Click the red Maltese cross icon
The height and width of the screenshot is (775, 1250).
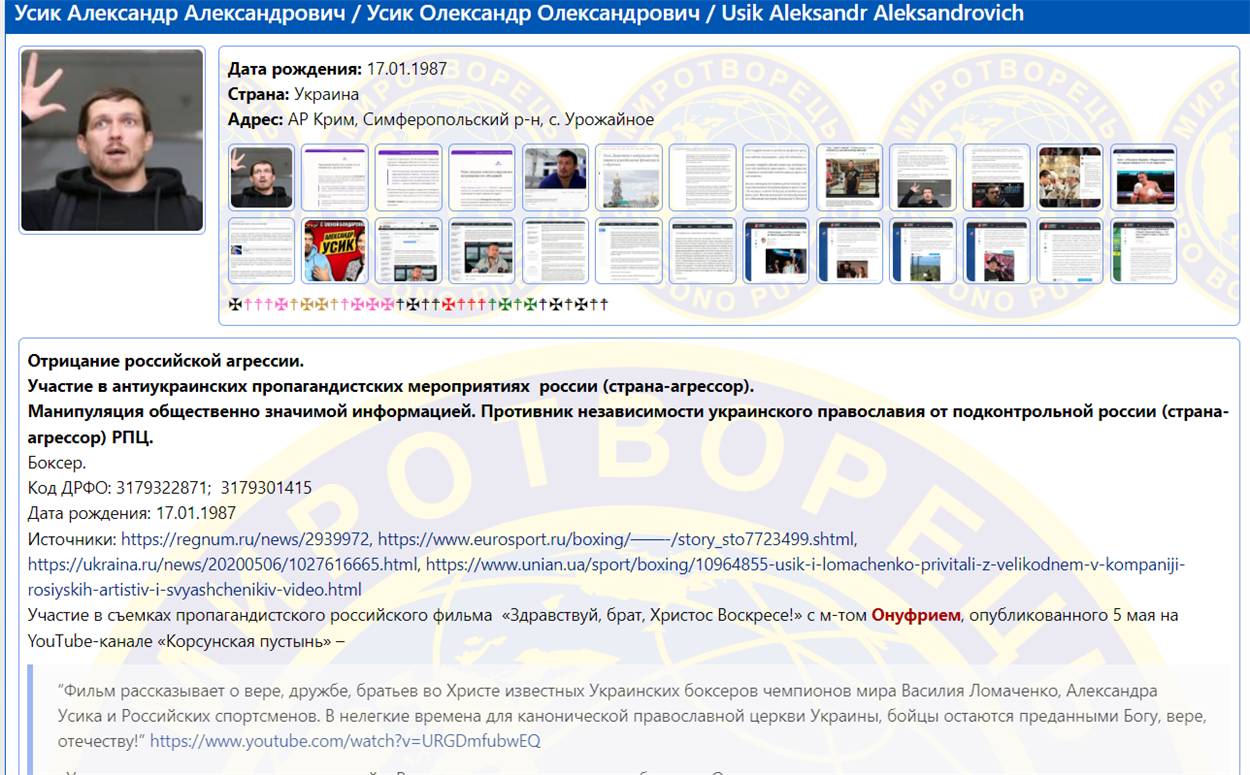coord(449,304)
